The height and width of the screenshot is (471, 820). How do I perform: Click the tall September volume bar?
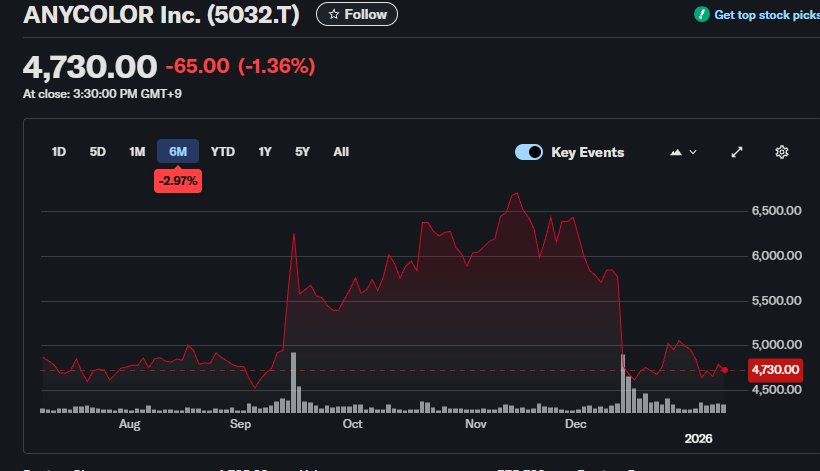pyautogui.click(x=293, y=383)
